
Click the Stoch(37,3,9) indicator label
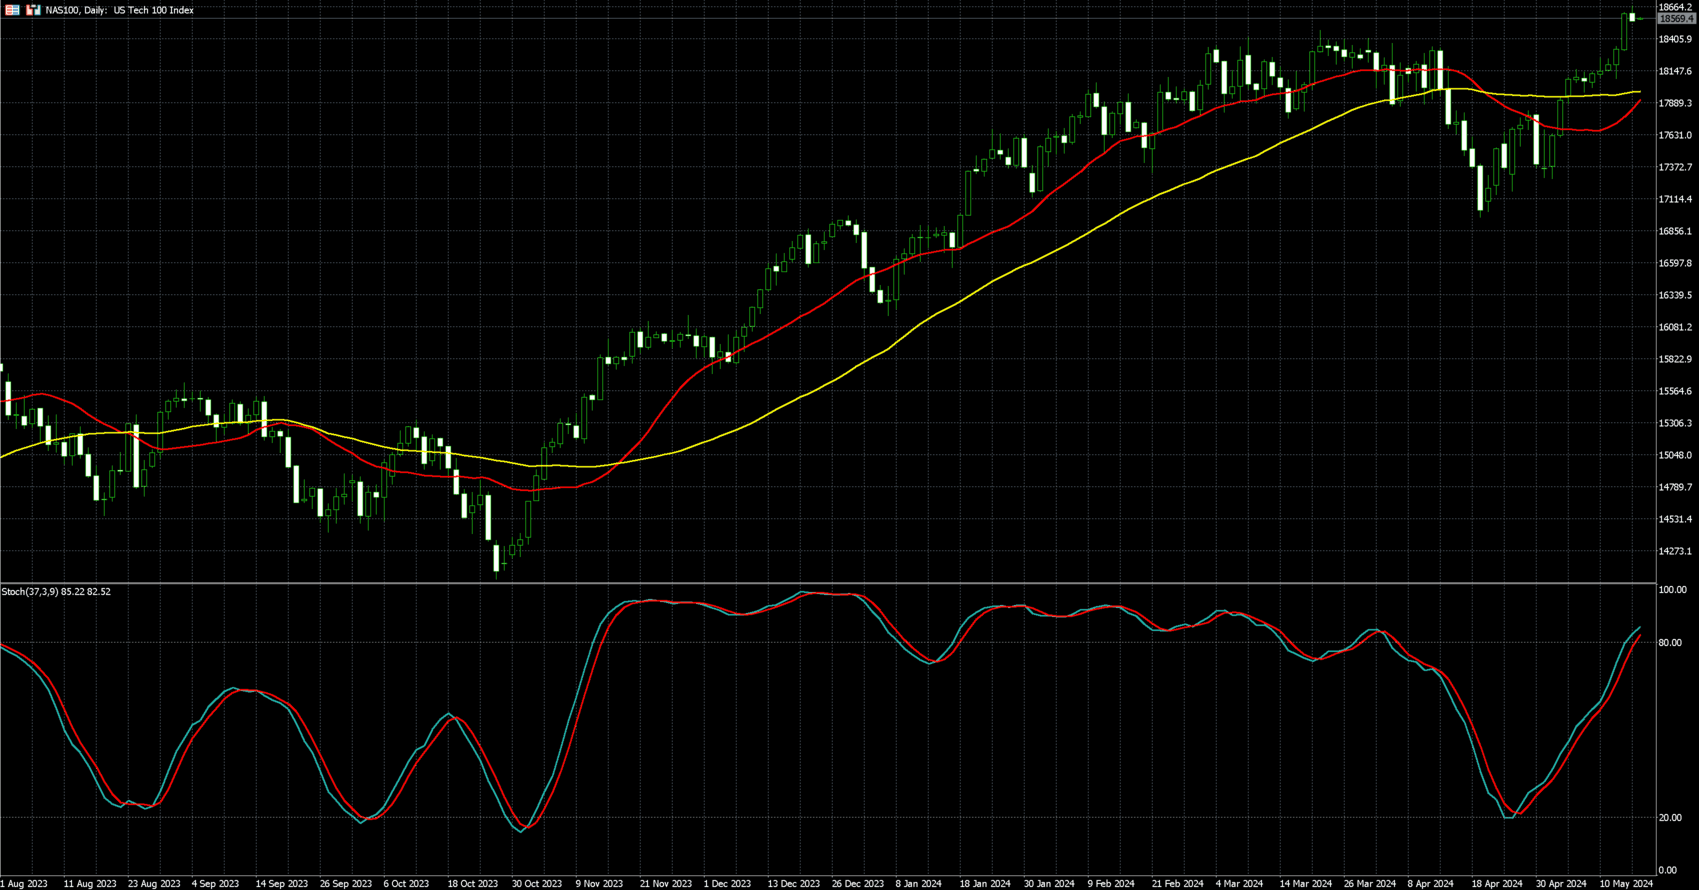[56, 592]
